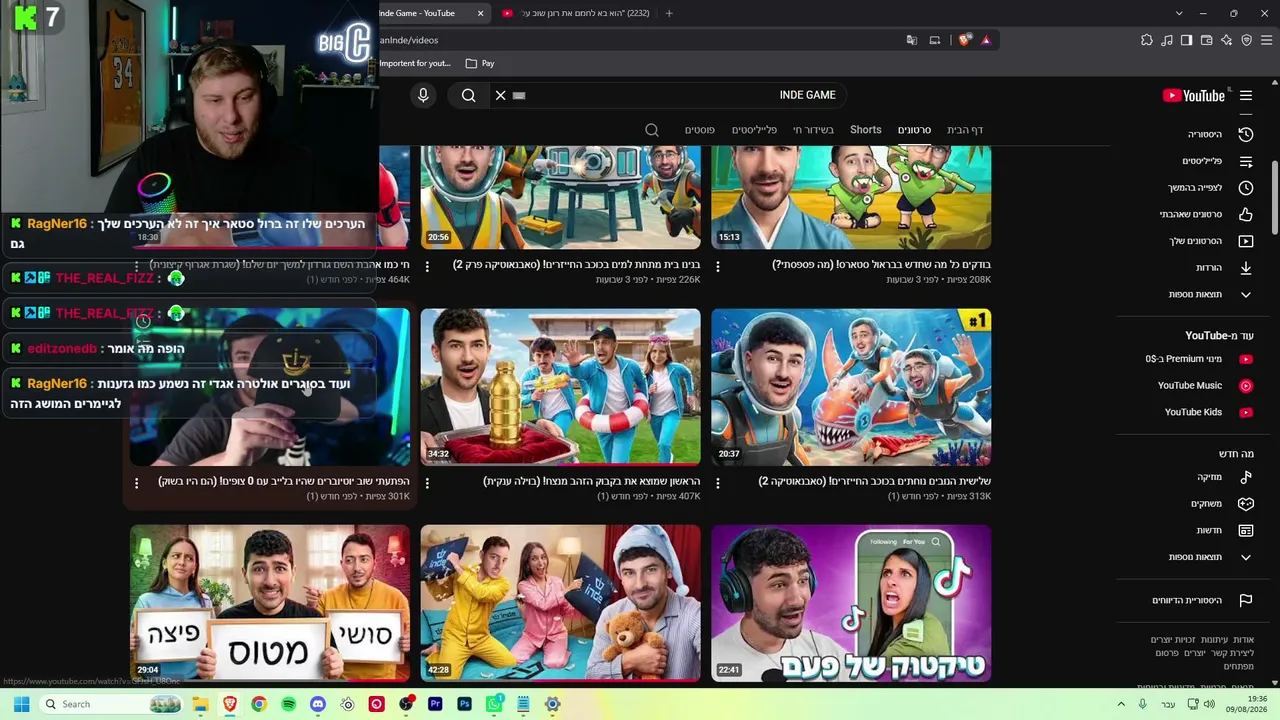This screenshot has width=1280, height=720.
Task: Clear the search box with the X
Action: pos(501,95)
